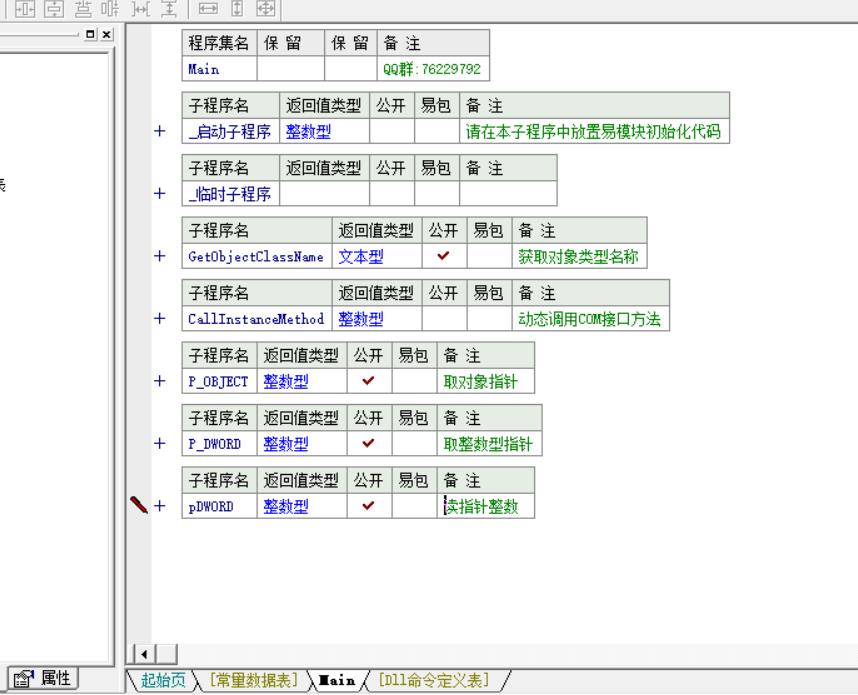Viewport: 858px width, 695px height.
Task: Expand the _临时子程序 subroutine
Action: [x=160, y=193]
